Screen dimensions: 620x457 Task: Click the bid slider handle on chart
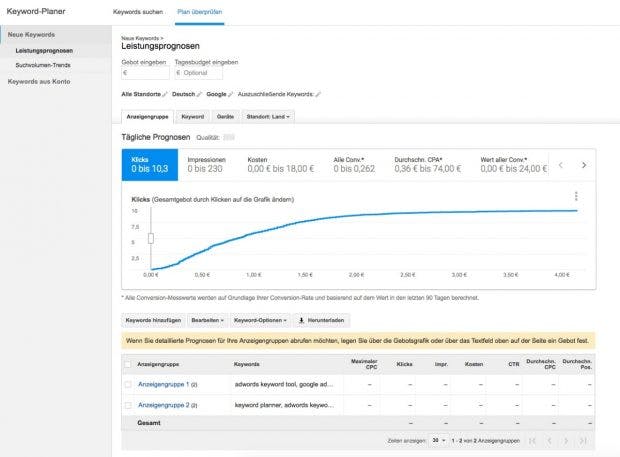[x=151, y=238]
